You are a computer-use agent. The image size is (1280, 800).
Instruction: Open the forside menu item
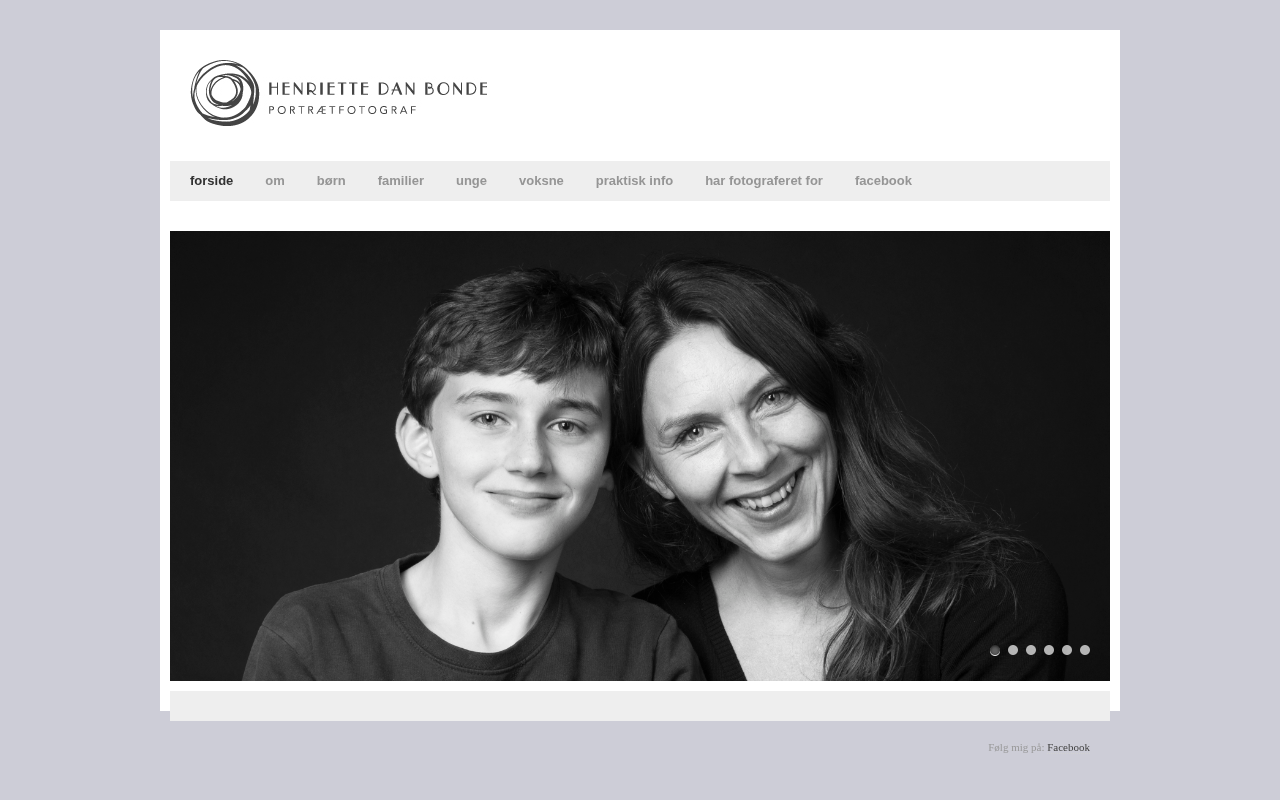click(x=211, y=181)
